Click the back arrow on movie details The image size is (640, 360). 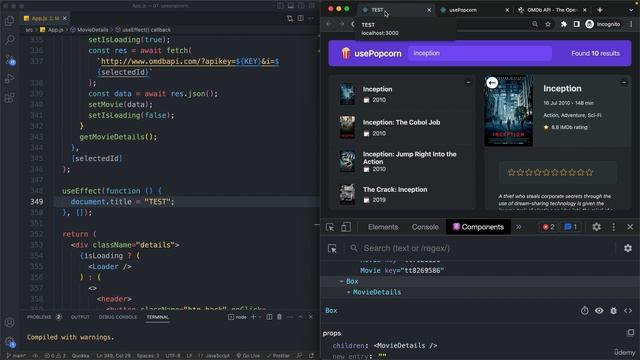(492, 83)
